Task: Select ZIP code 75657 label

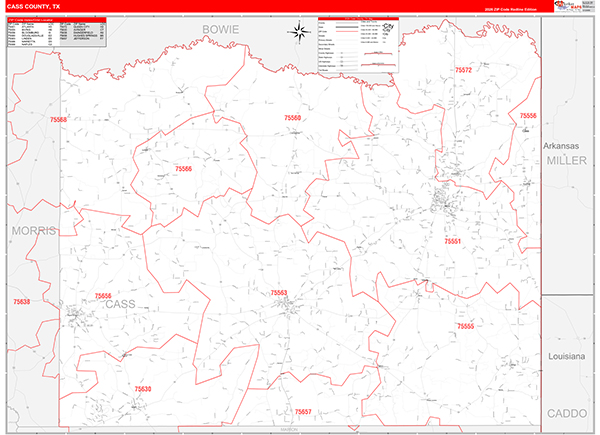Action: tap(303, 412)
